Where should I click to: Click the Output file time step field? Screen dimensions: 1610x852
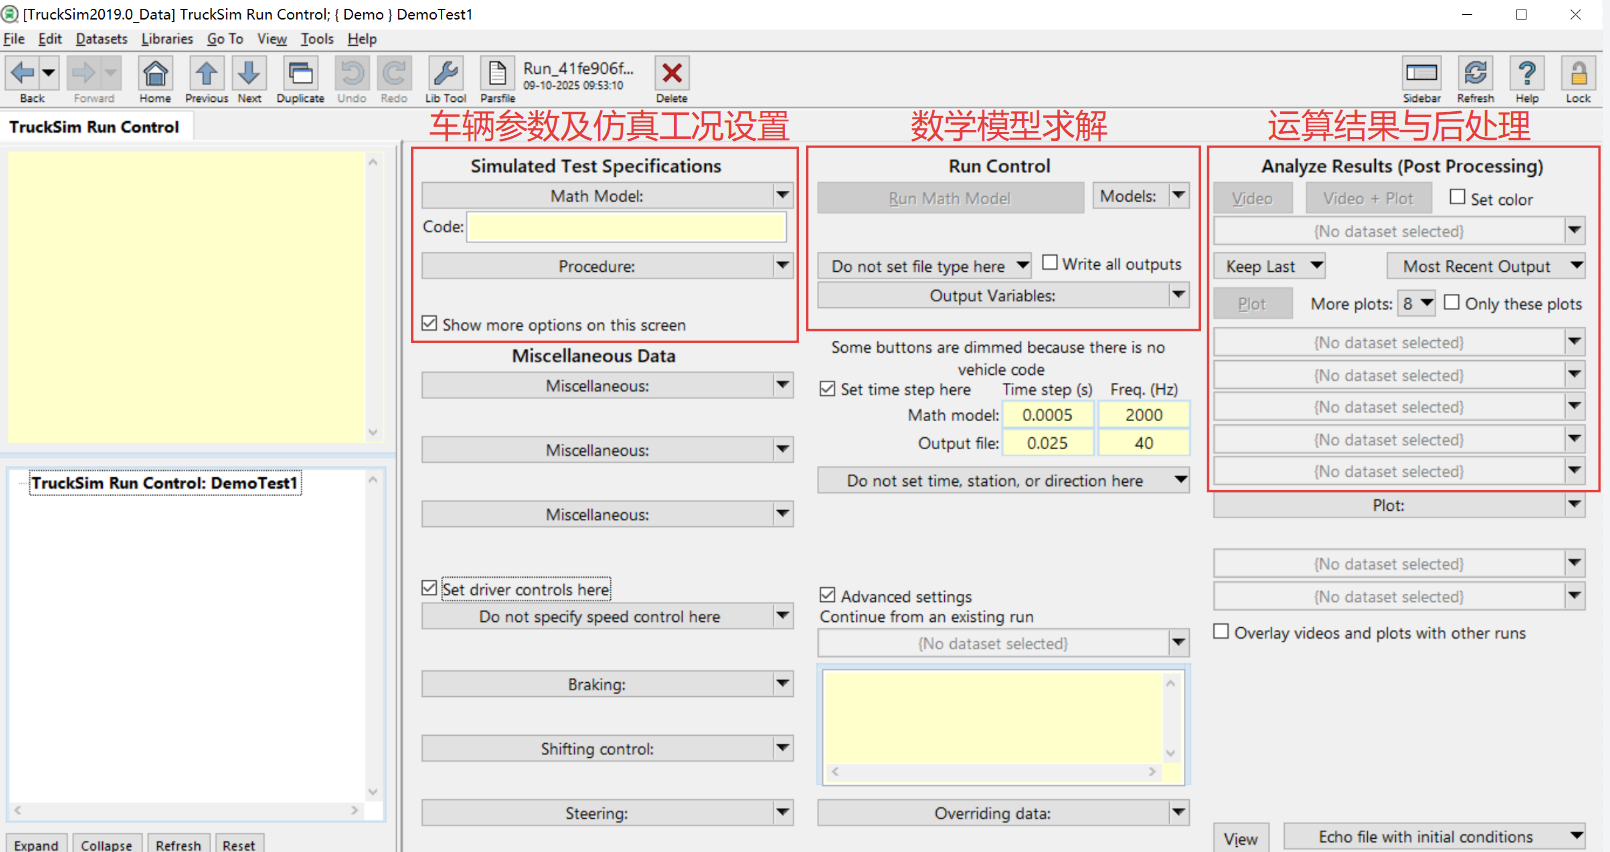[1047, 443]
